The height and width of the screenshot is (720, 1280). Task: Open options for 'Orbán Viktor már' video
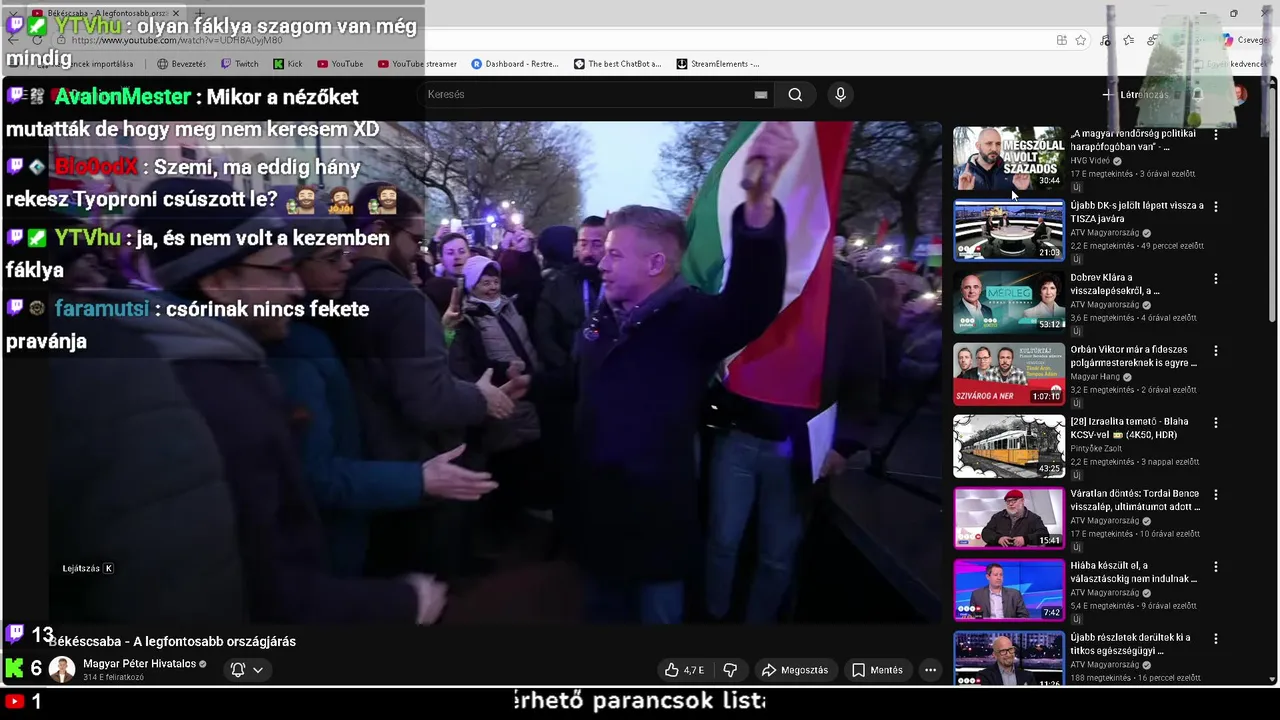(x=1215, y=350)
